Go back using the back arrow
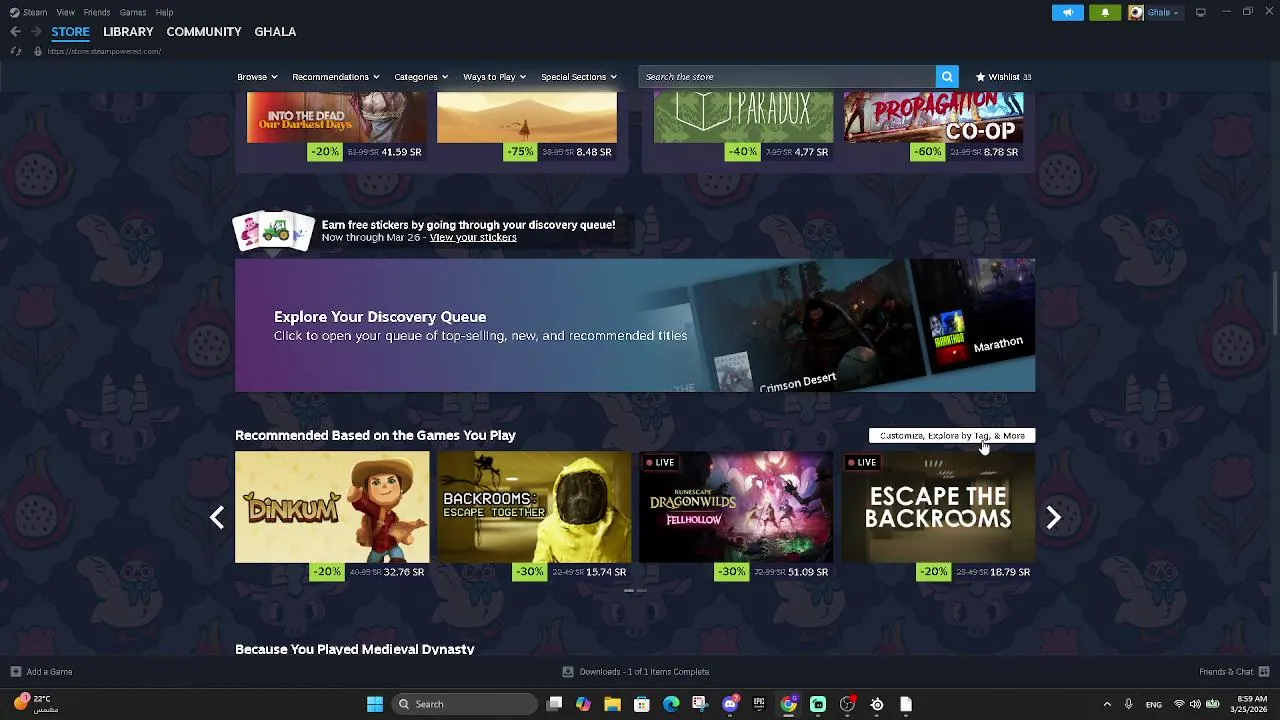 pyautogui.click(x=15, y=32)
